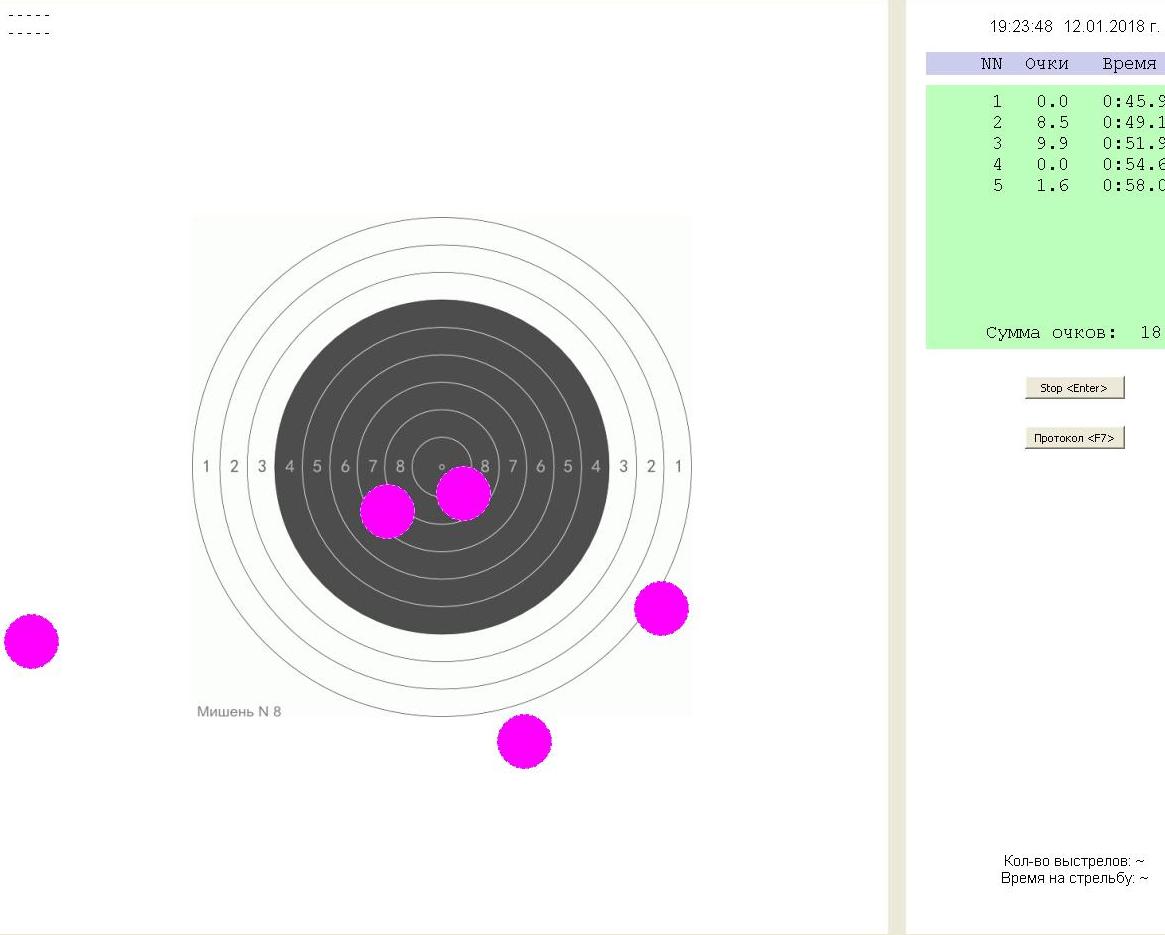
Task: Click the Очки column header
Action: click(1046, 64)
